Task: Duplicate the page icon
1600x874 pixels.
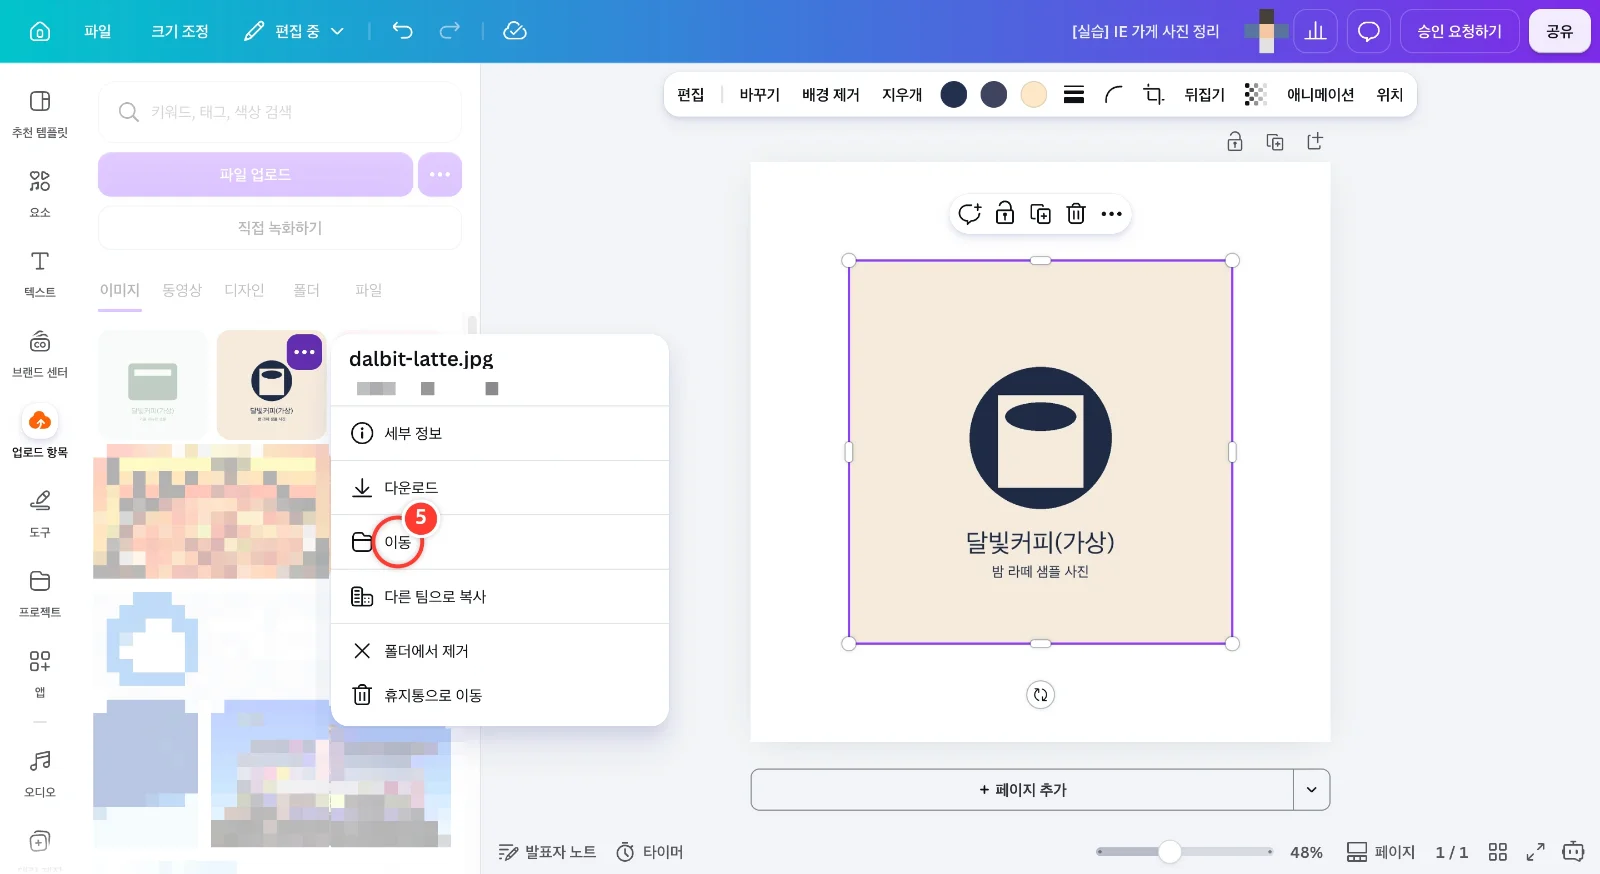Action: point(1275,142)
